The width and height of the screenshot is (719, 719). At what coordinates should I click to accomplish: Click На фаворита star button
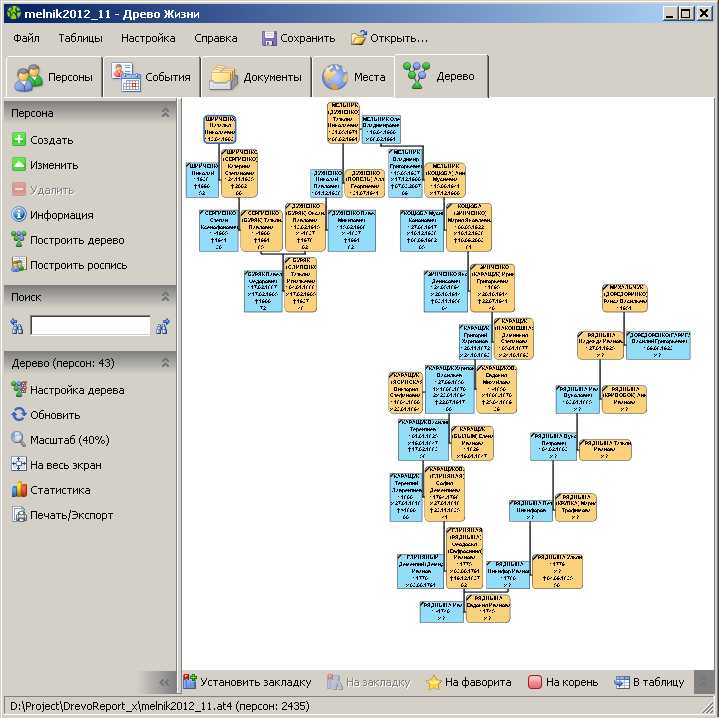pyautogui.click(x=469, y=682)
